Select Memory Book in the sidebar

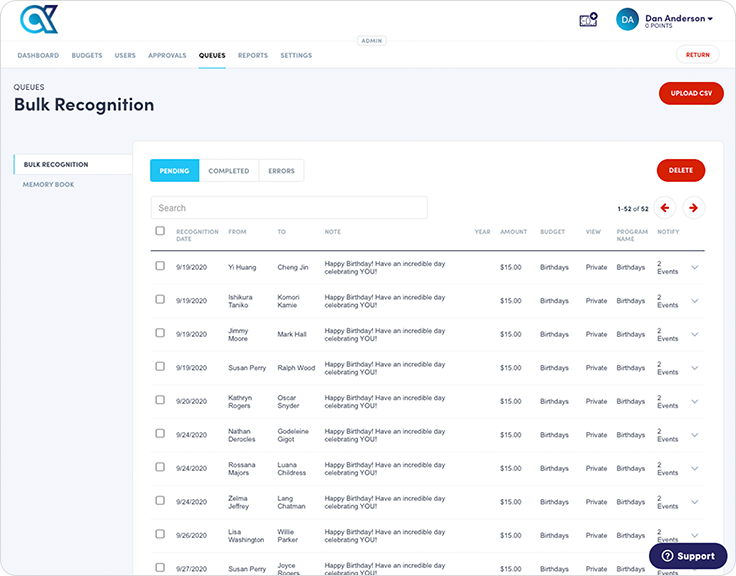(x=49, y=184)
